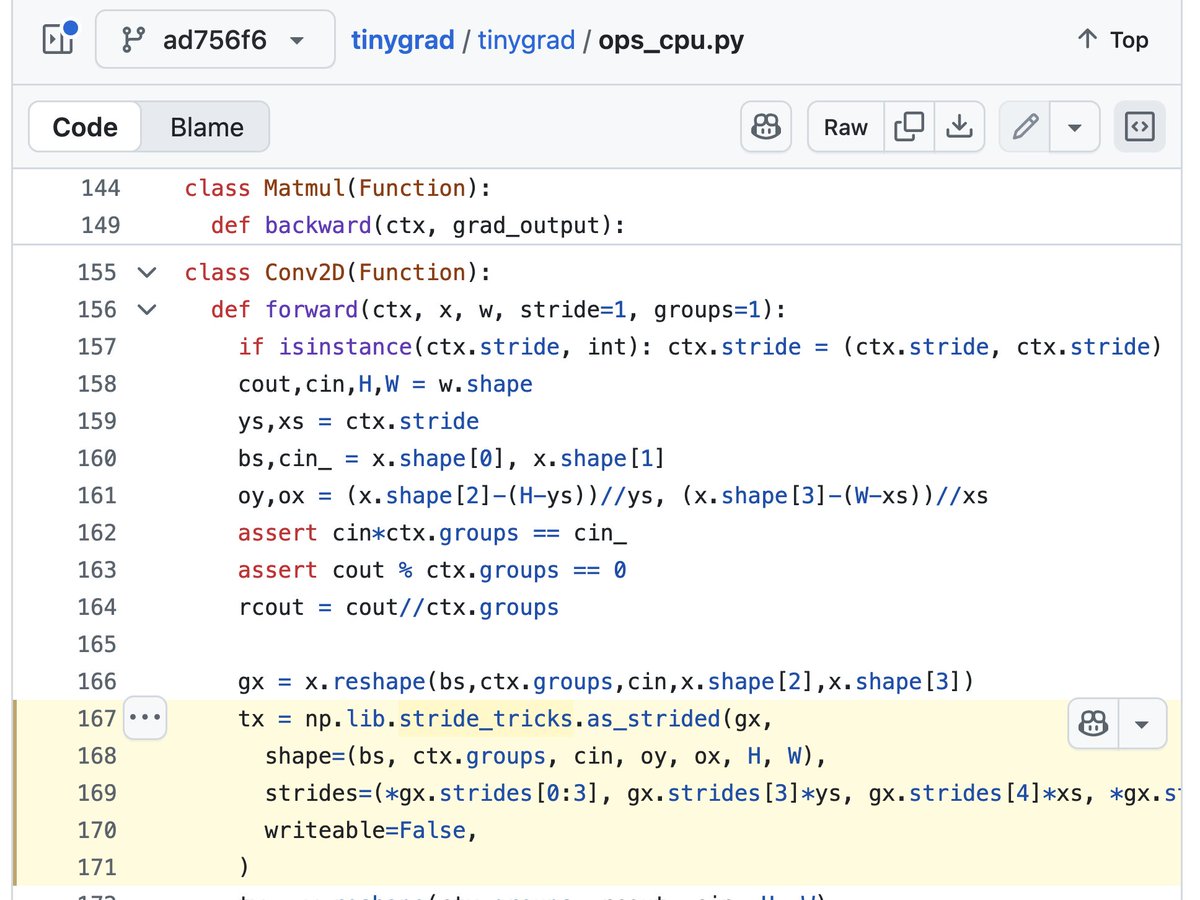The image size is (1200, 900).
Task: Switch to the Blame view tab
Action: [x=206, y=127]
